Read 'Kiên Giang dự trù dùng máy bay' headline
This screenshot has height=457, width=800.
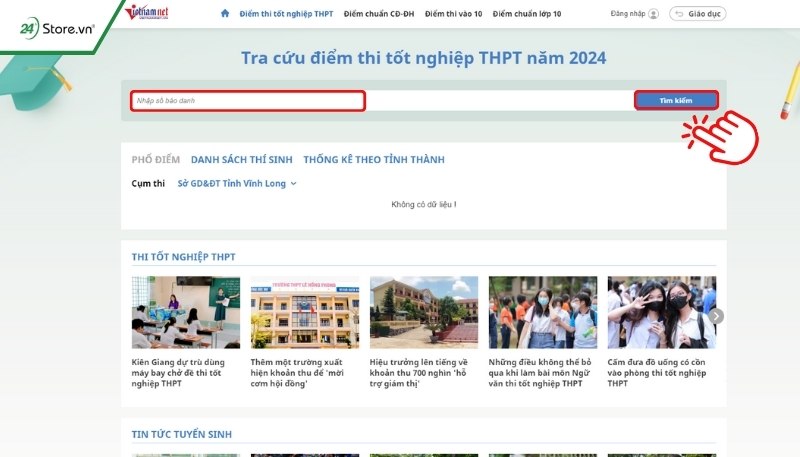point(178,373)
